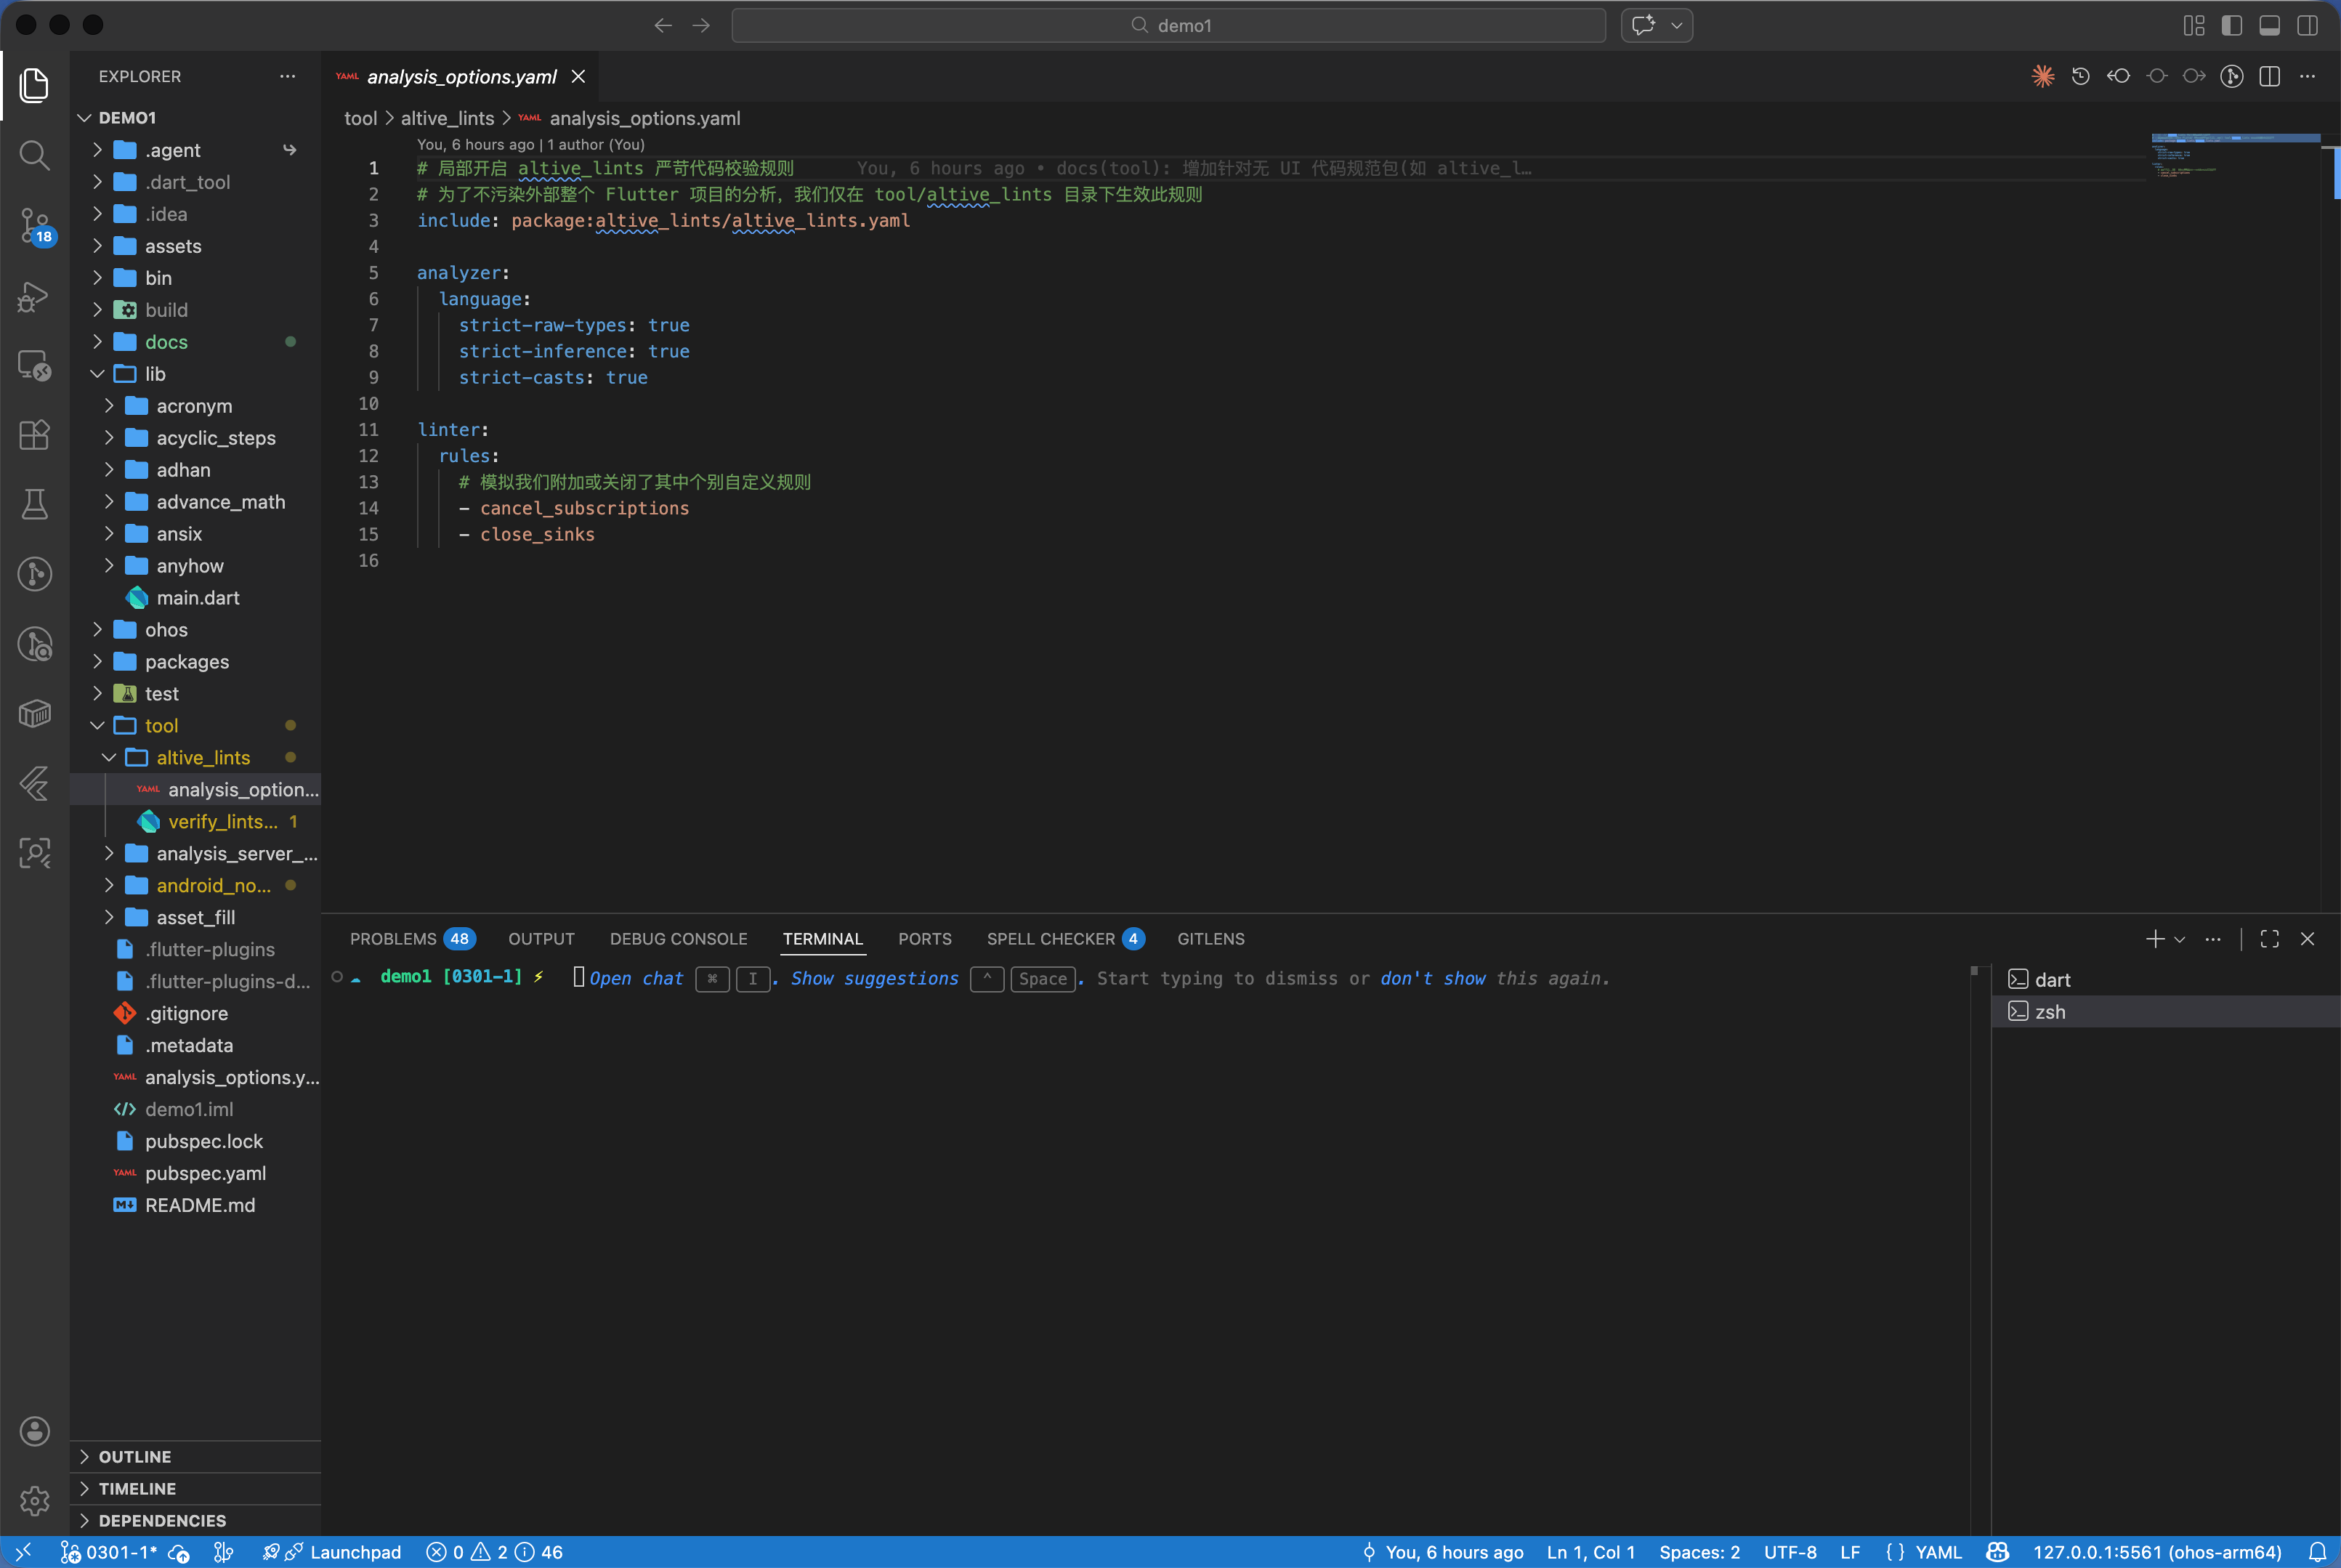
Task: Close the analysis_options.yaml editor tab
Action: (578, 76)
